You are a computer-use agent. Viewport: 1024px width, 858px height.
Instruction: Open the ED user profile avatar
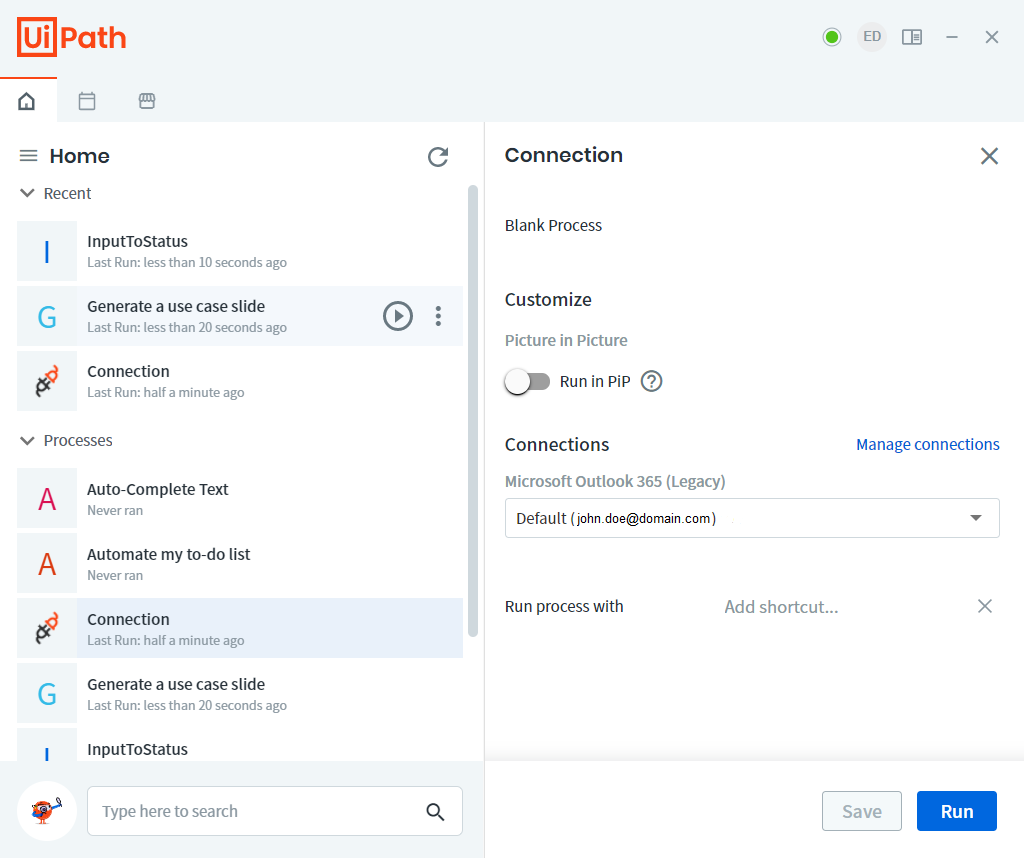tap(872, 37)
